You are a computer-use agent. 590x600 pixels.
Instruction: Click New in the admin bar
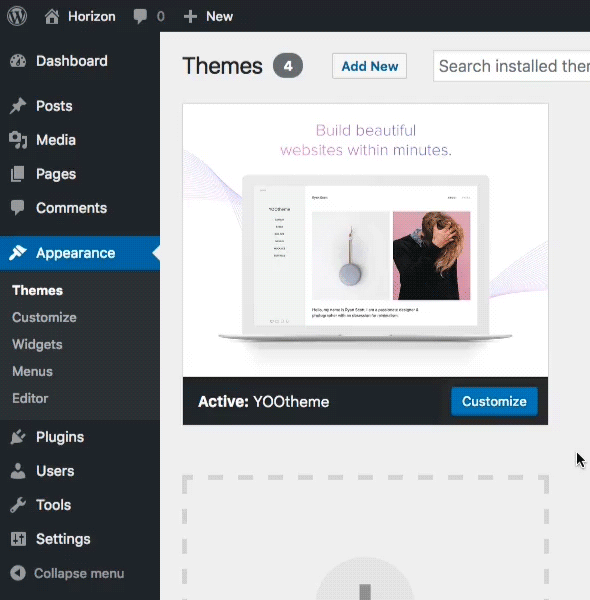[x=219, y=16]
